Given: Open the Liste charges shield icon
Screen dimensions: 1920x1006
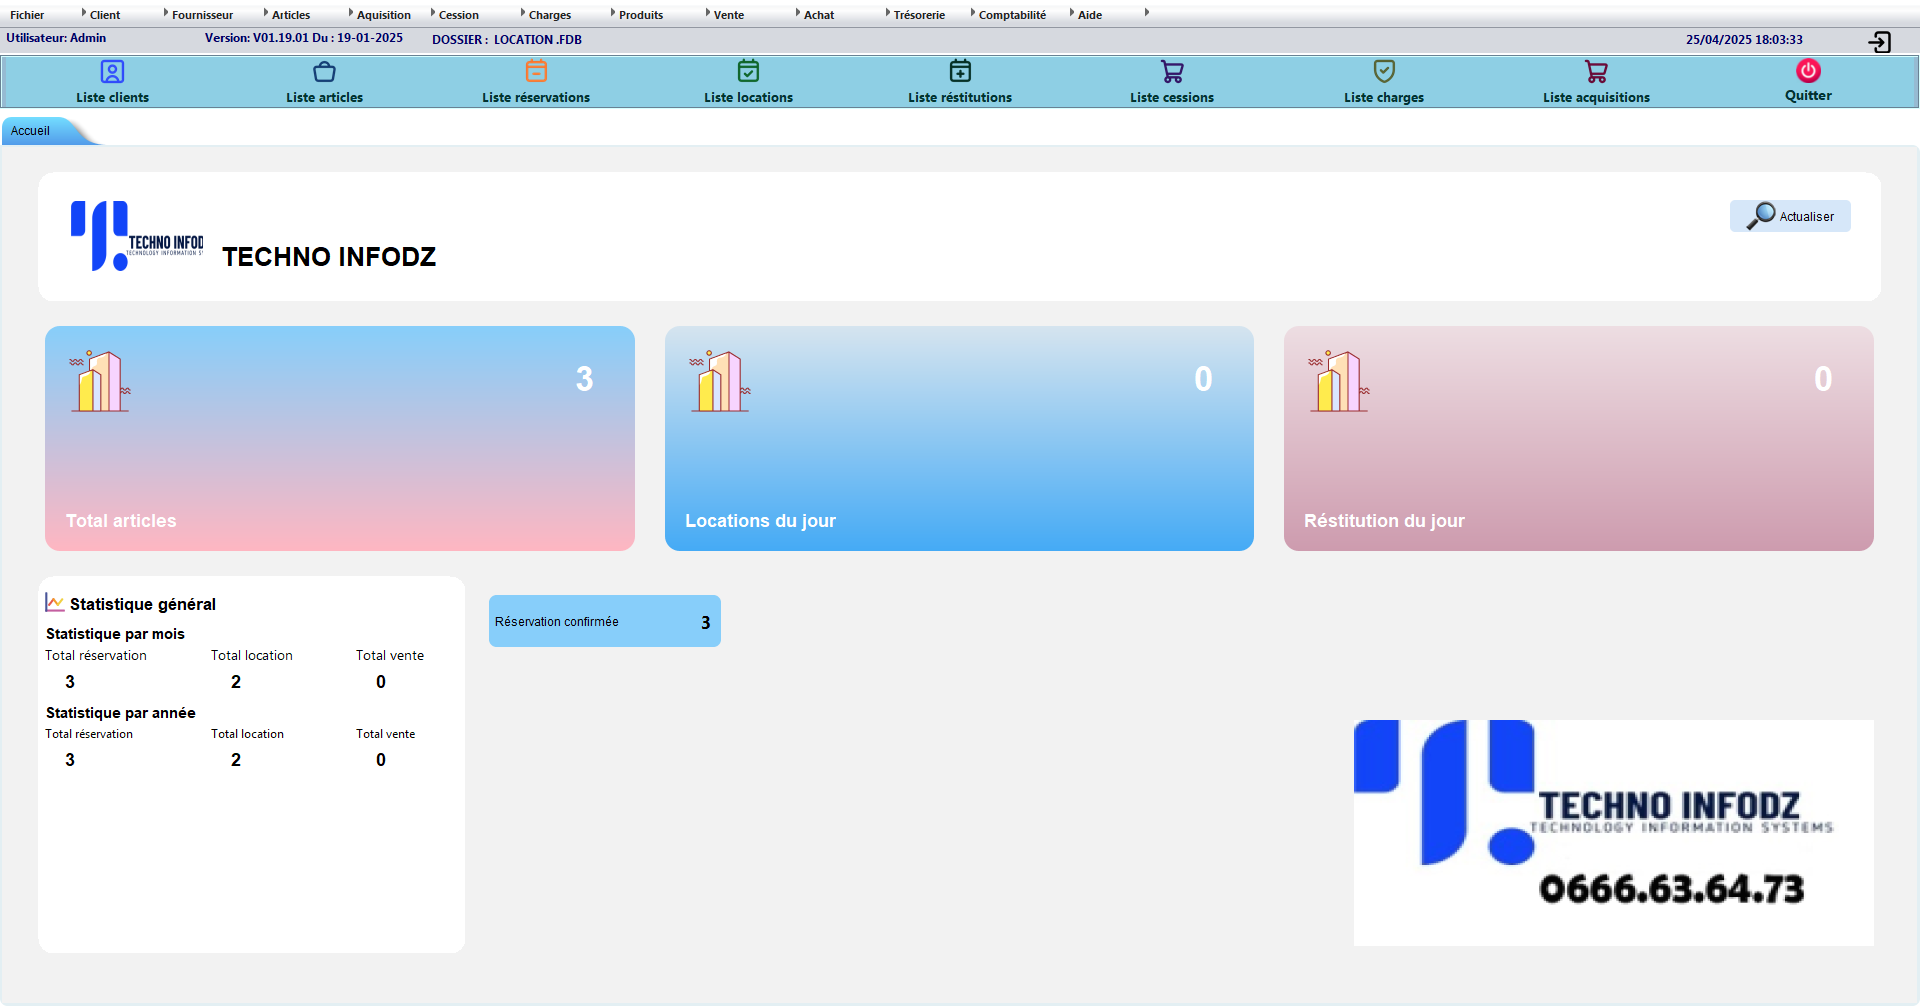Looking at the screenshot, I should click(x=1384, y=71).
